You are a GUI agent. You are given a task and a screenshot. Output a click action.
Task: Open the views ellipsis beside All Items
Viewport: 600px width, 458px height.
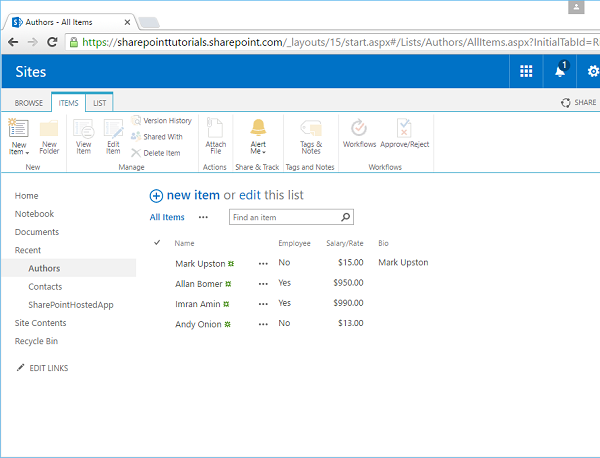[x=203, y=217]
